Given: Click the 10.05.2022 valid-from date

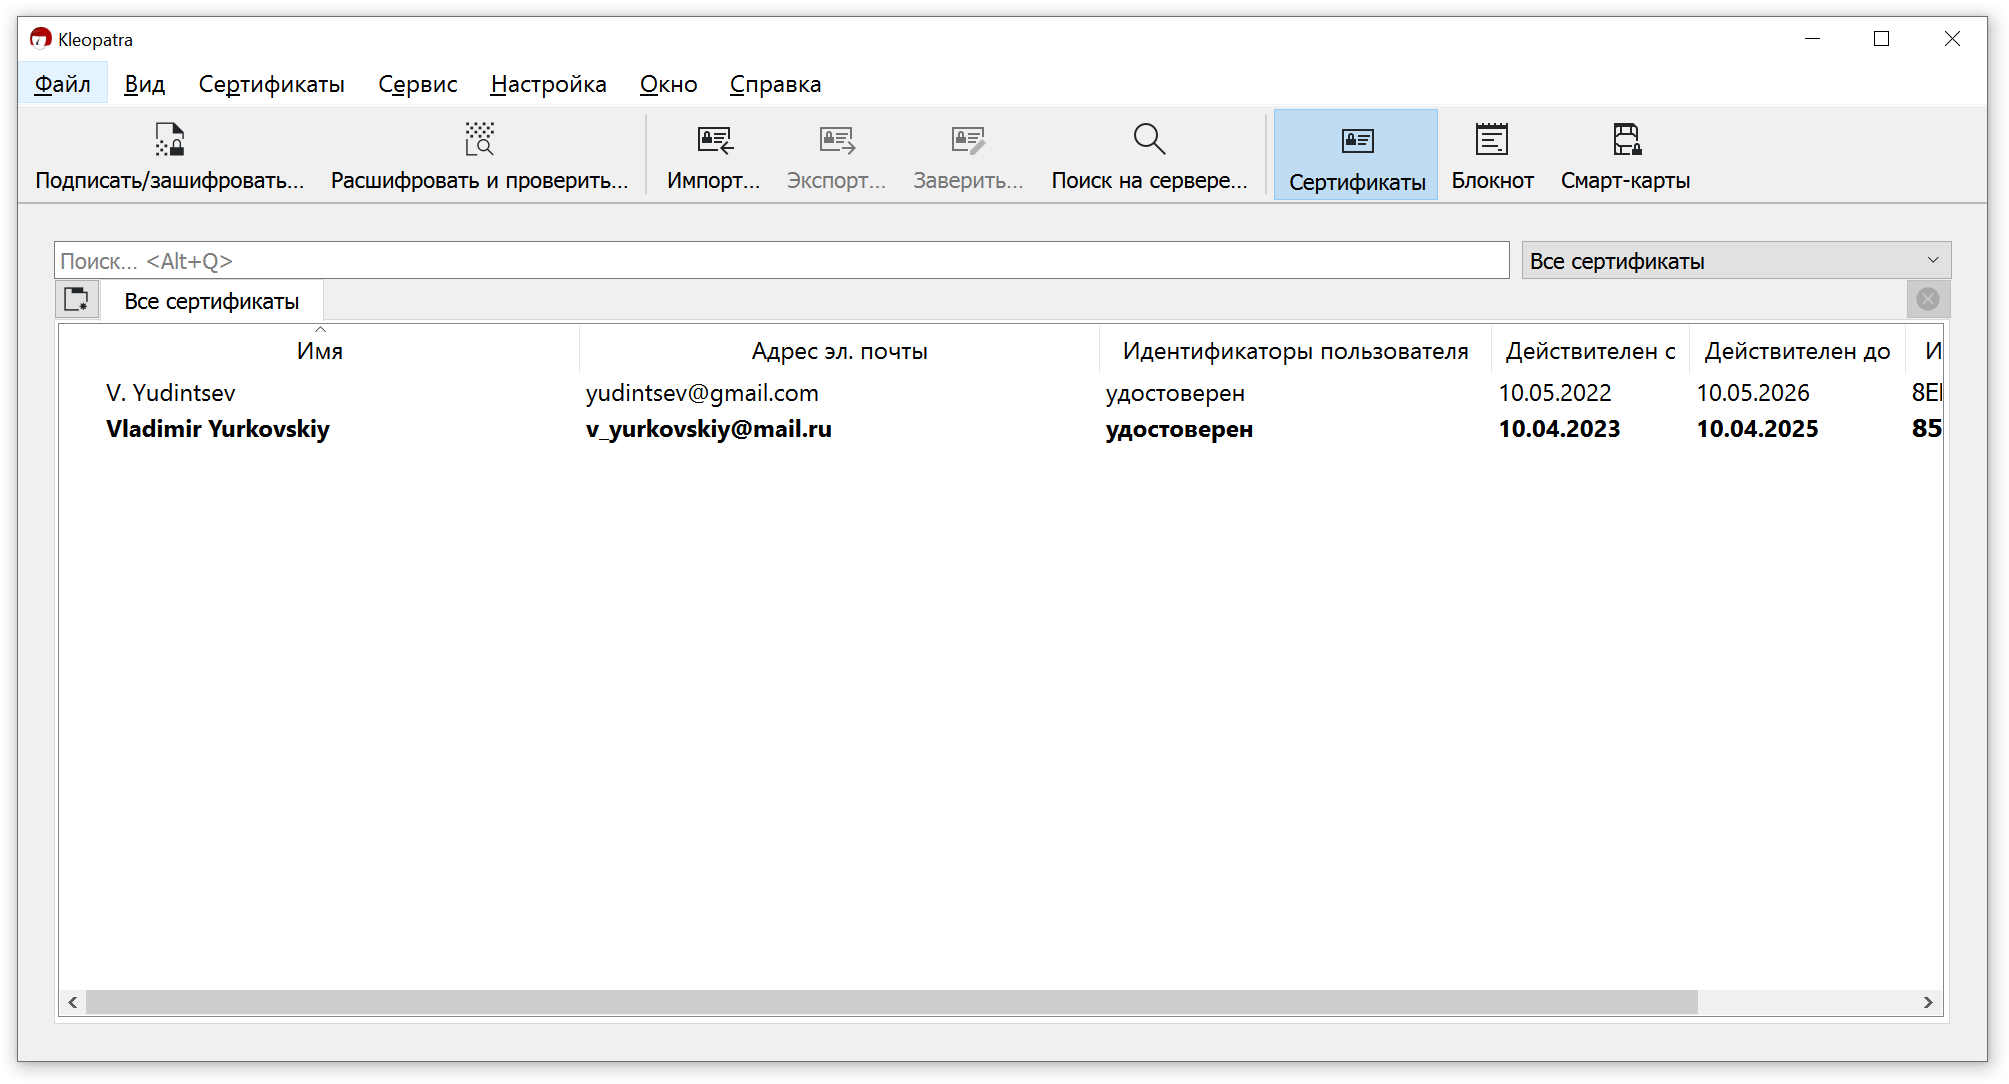Looking at the screenshot, I should click(x=1555, y=393).
